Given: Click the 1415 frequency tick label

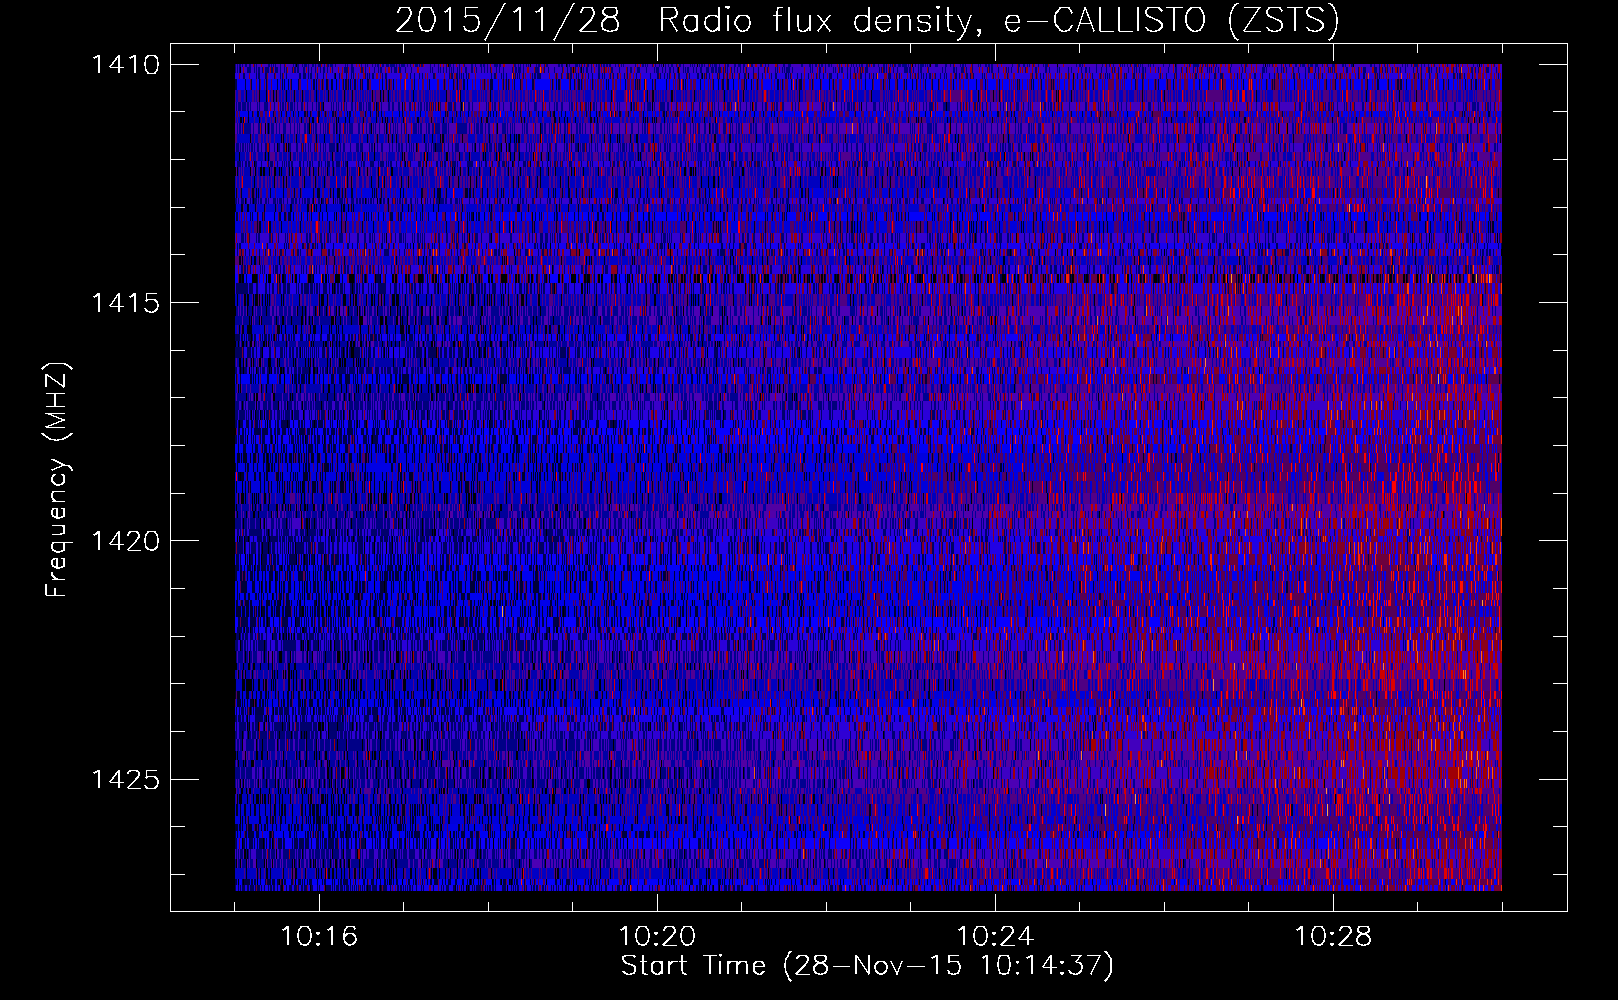Looking at the screenshot, I should pos(125,303).
